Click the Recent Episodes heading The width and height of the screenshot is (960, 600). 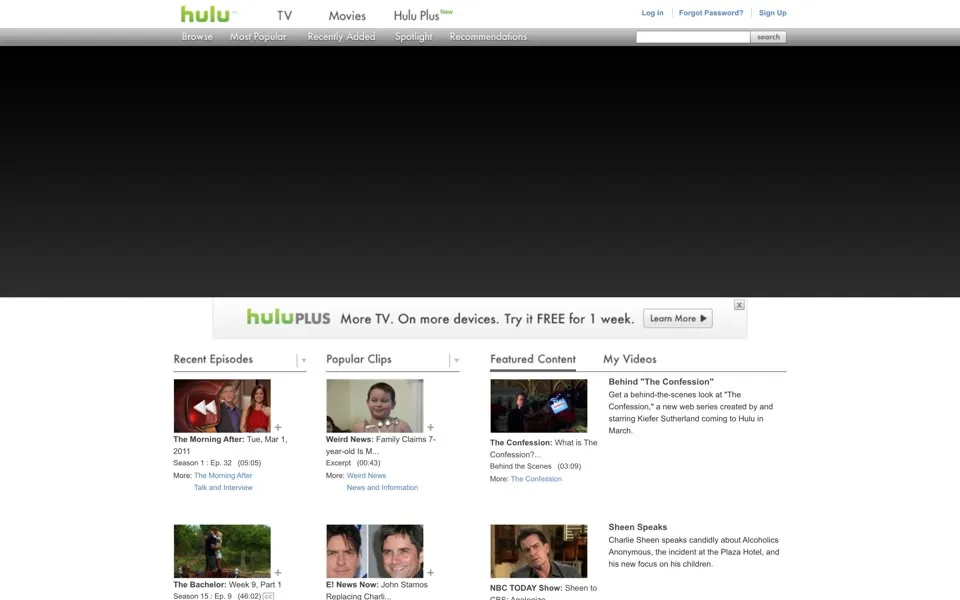tap(213, 359)
